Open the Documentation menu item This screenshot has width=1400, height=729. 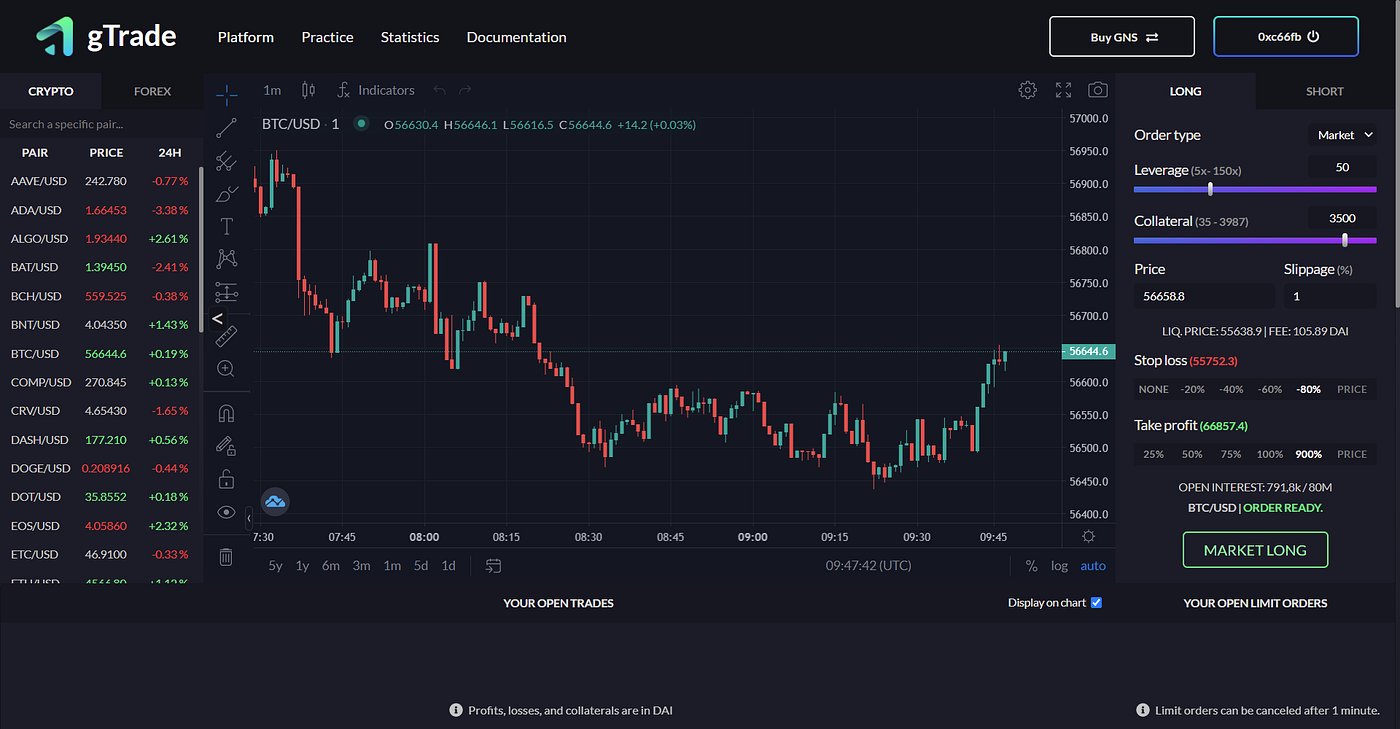(x=517, y=37)
